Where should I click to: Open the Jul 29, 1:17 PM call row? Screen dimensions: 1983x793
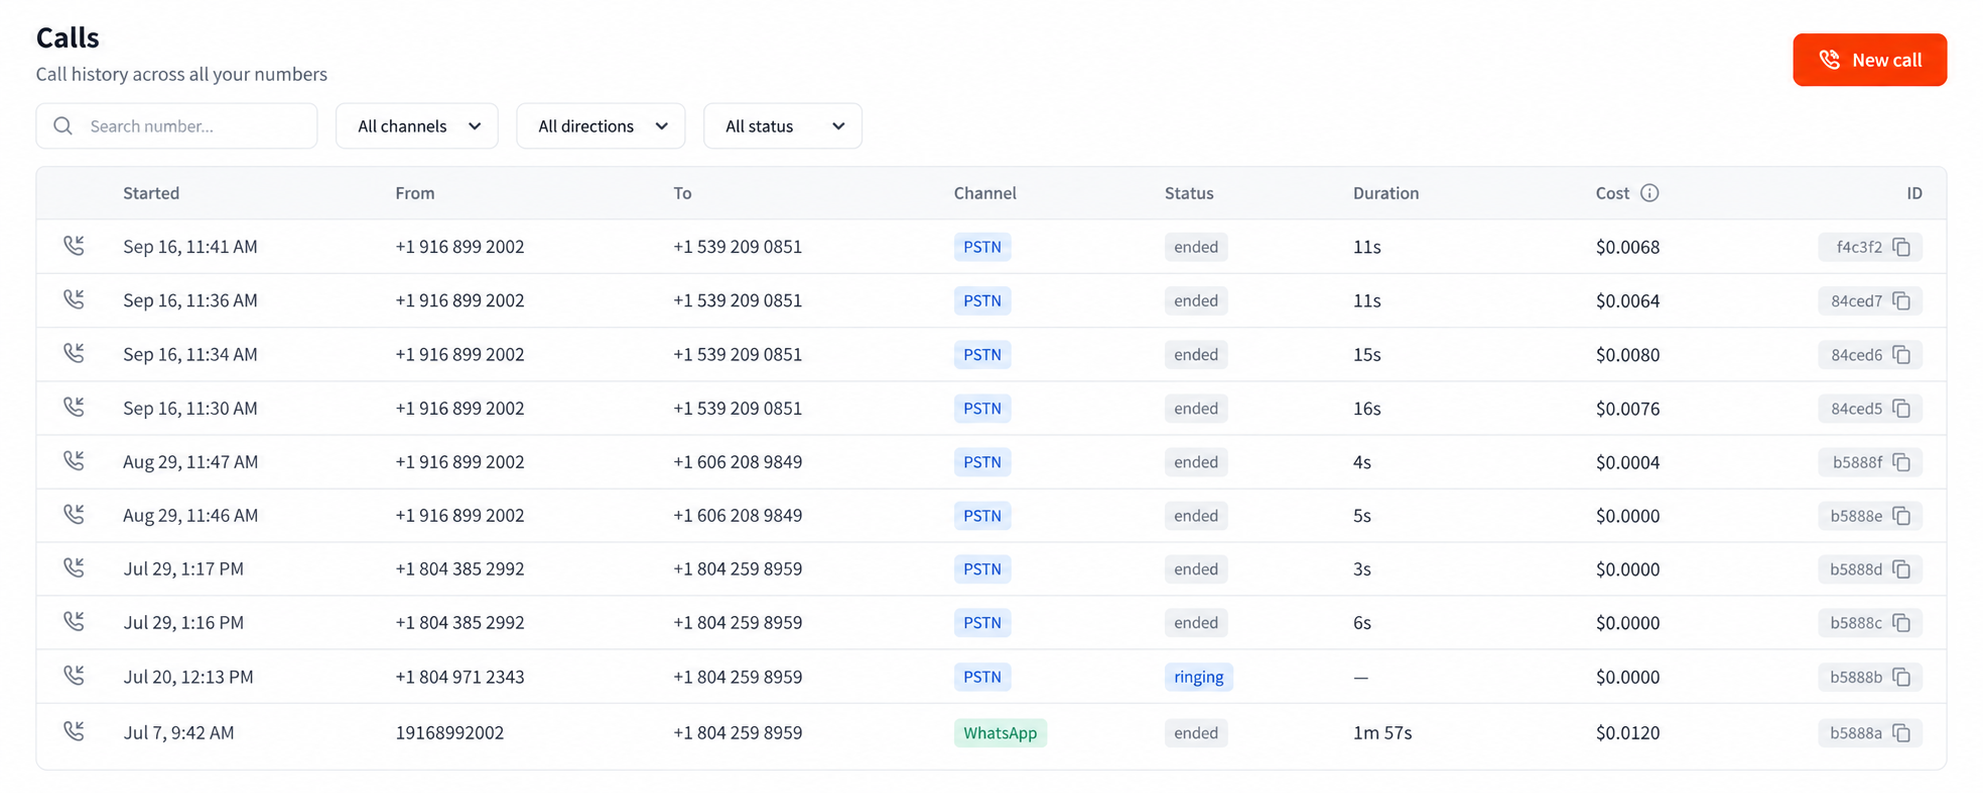tap(991, 569)
